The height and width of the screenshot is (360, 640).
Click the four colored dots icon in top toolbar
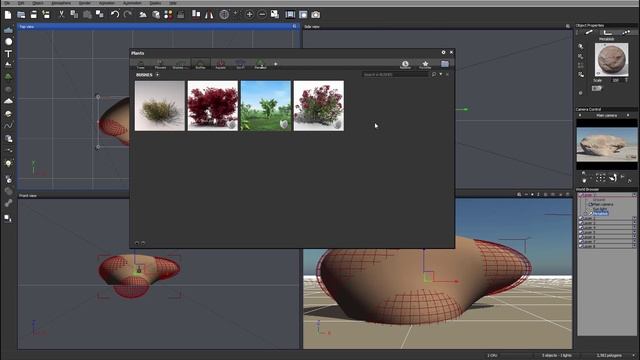(x=168, y=15)
